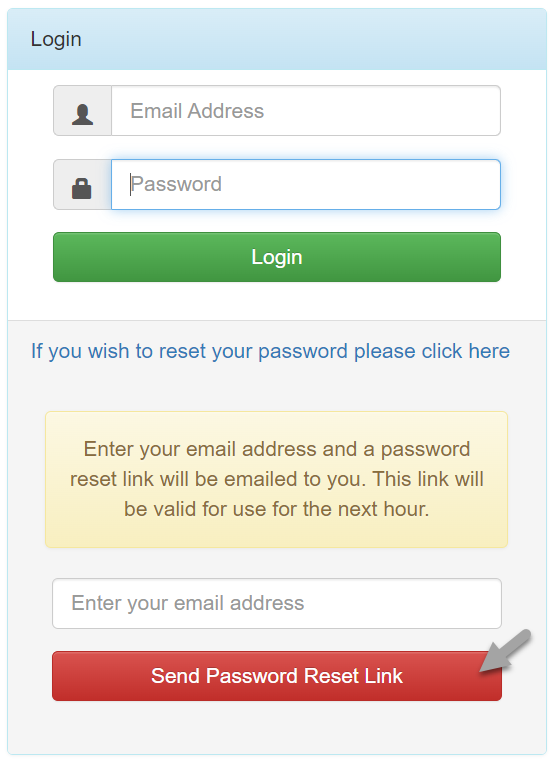
Task: Select the 'Enter your email address' box
Action: (277, 603)
